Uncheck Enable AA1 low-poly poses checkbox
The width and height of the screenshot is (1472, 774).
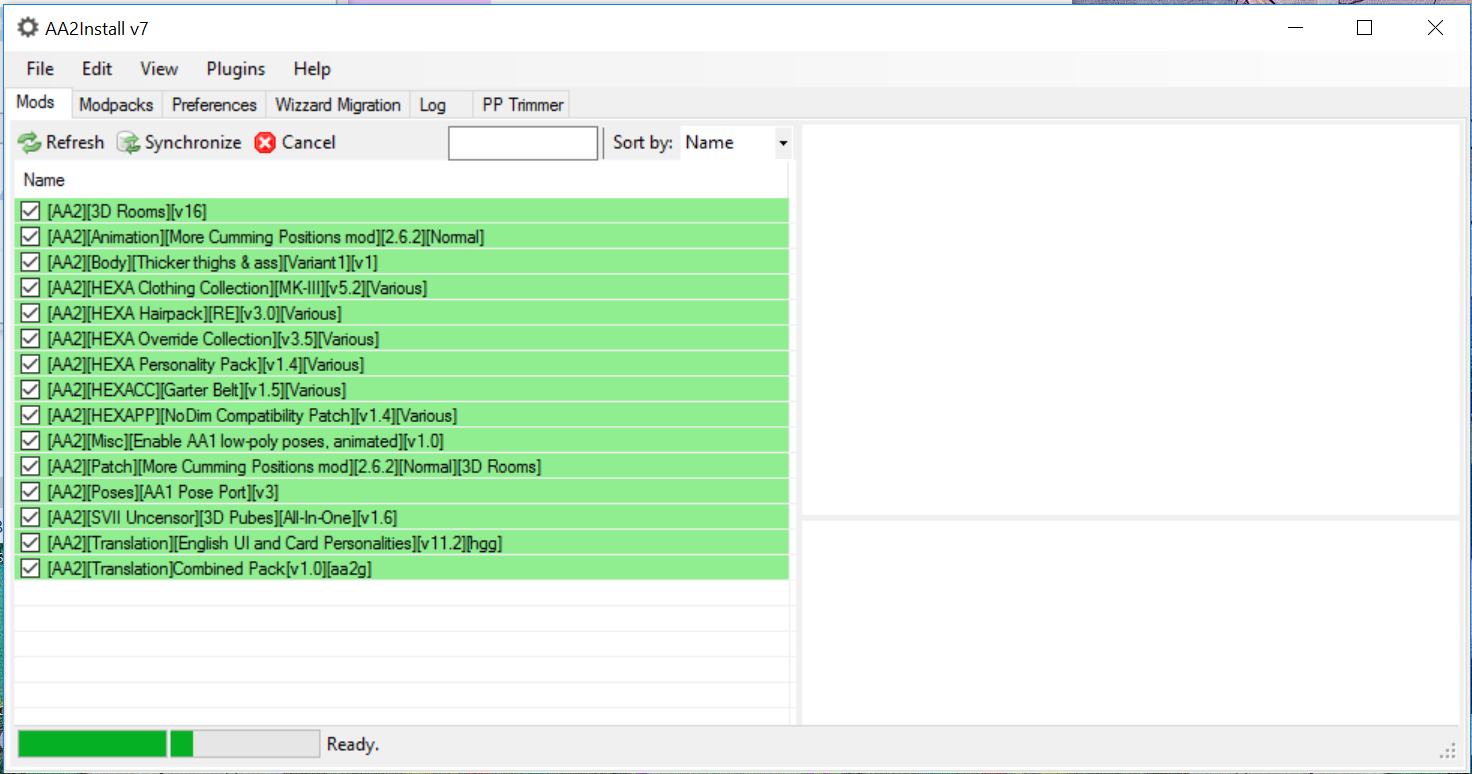click(x=30, y=441)
